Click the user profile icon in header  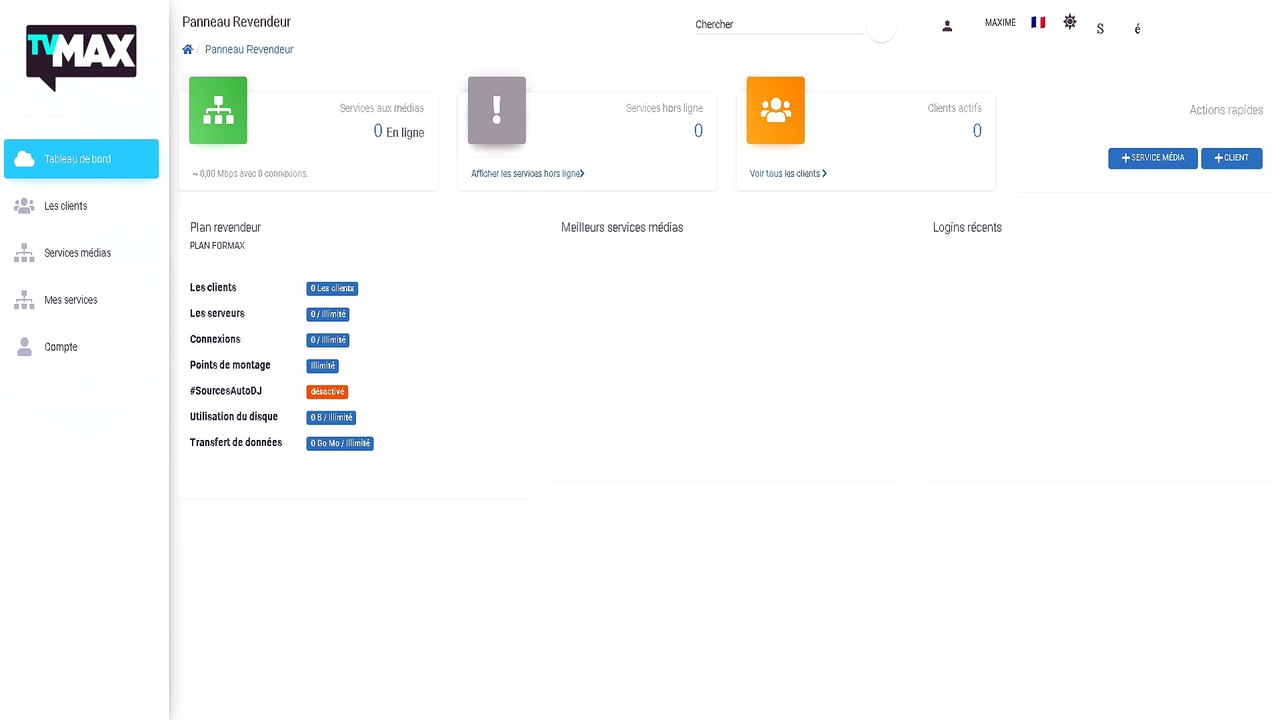pyautogui.click(x=947, y=26)
